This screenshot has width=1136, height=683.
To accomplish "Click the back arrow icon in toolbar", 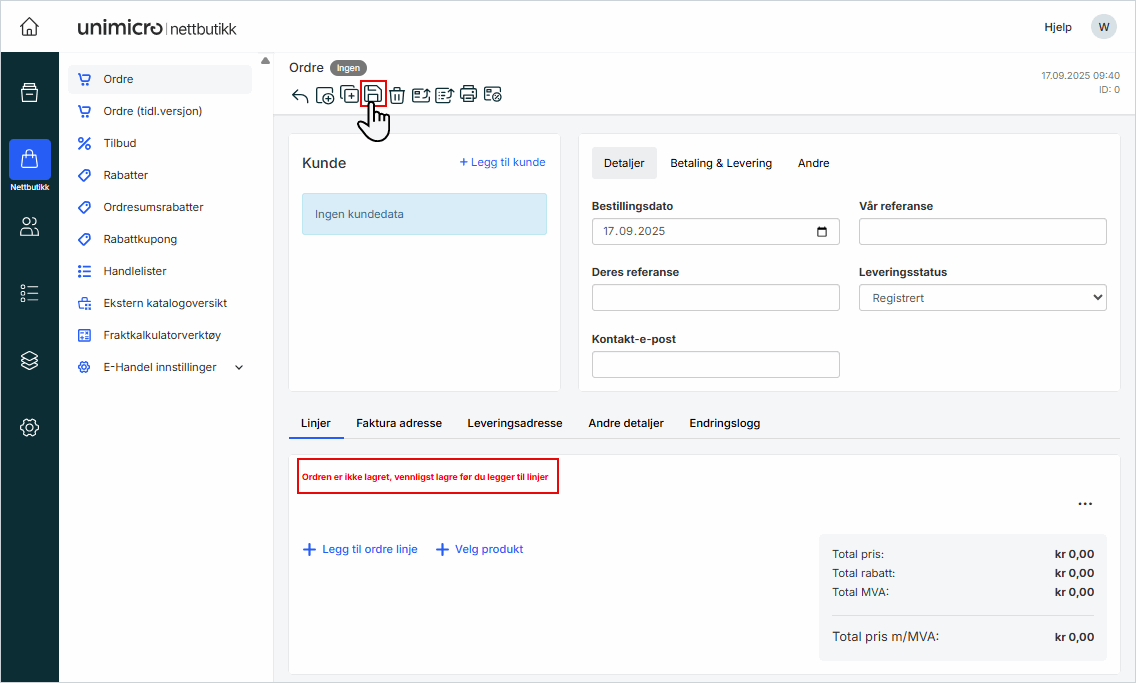I will [x=300, y=96].
